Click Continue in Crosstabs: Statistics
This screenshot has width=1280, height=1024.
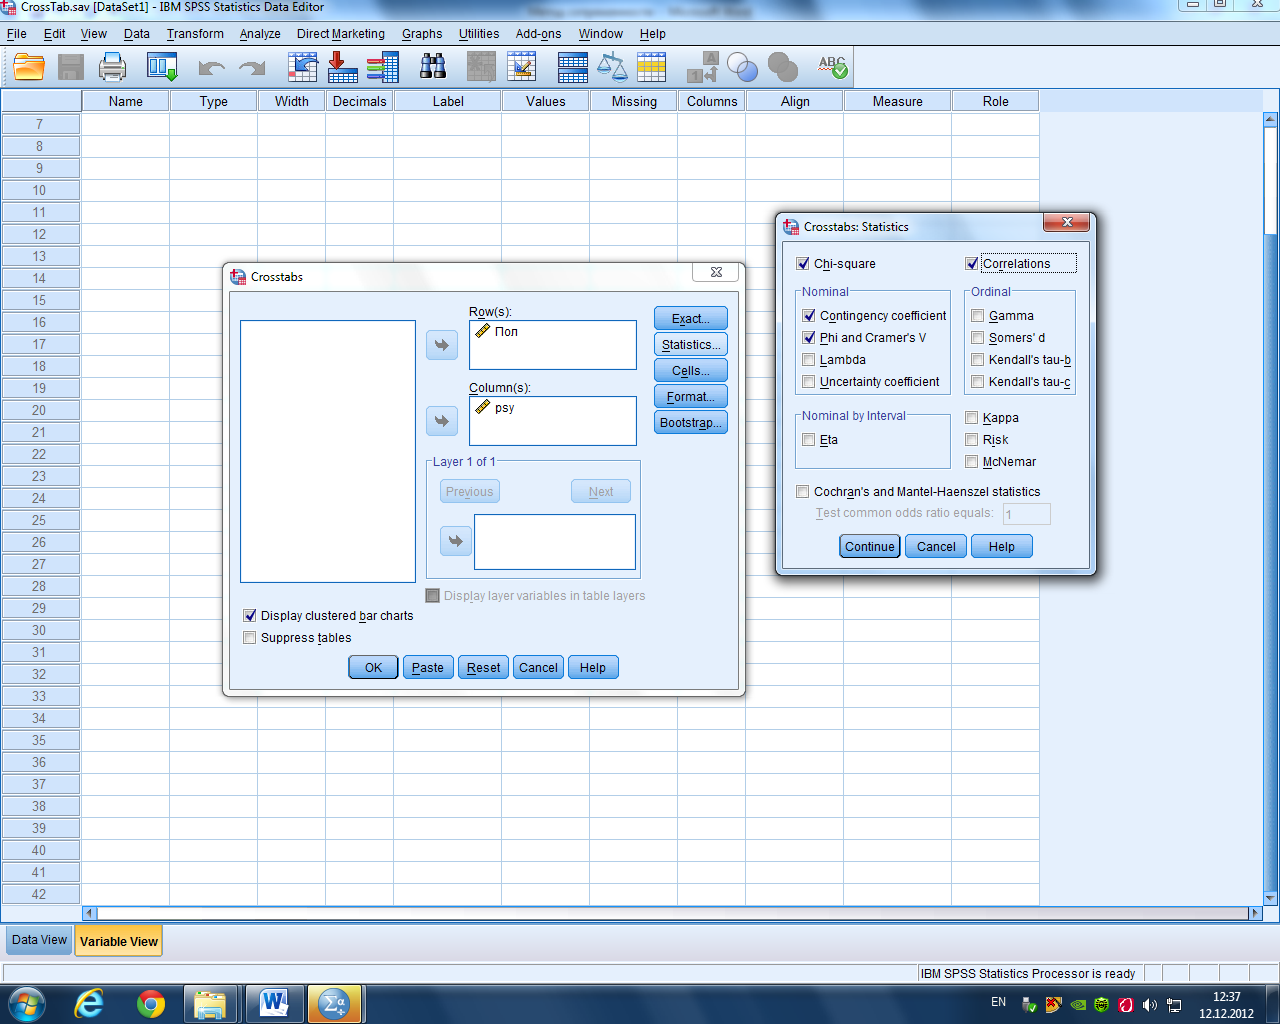pyautogui.click(x=870, y=547)
